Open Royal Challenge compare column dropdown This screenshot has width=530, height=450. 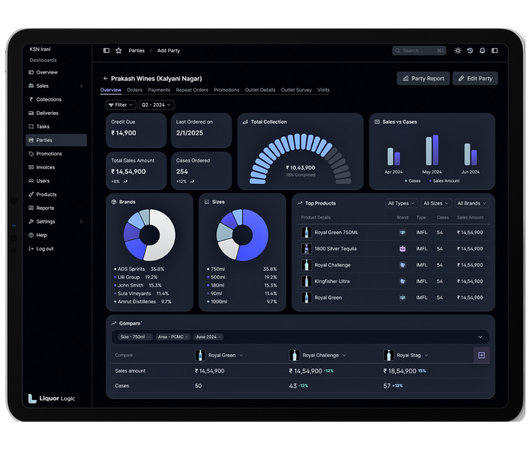[x=344, y=355]
